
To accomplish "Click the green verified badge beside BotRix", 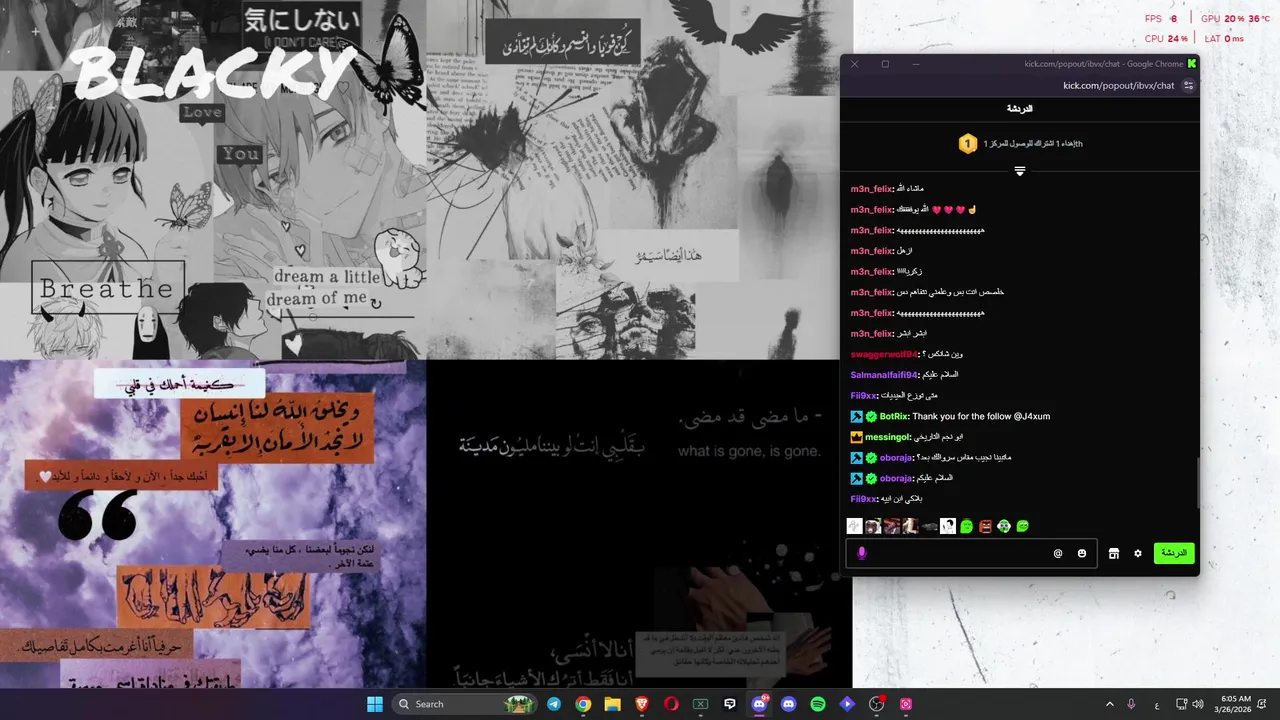I will click(x=871, y=416).
